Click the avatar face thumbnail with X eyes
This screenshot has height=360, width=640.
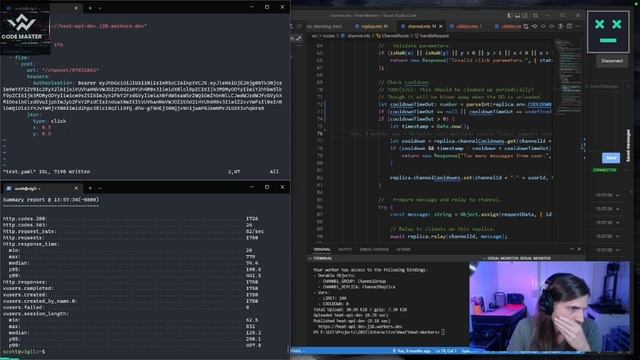pyautogui.click(x=608, y=32)
